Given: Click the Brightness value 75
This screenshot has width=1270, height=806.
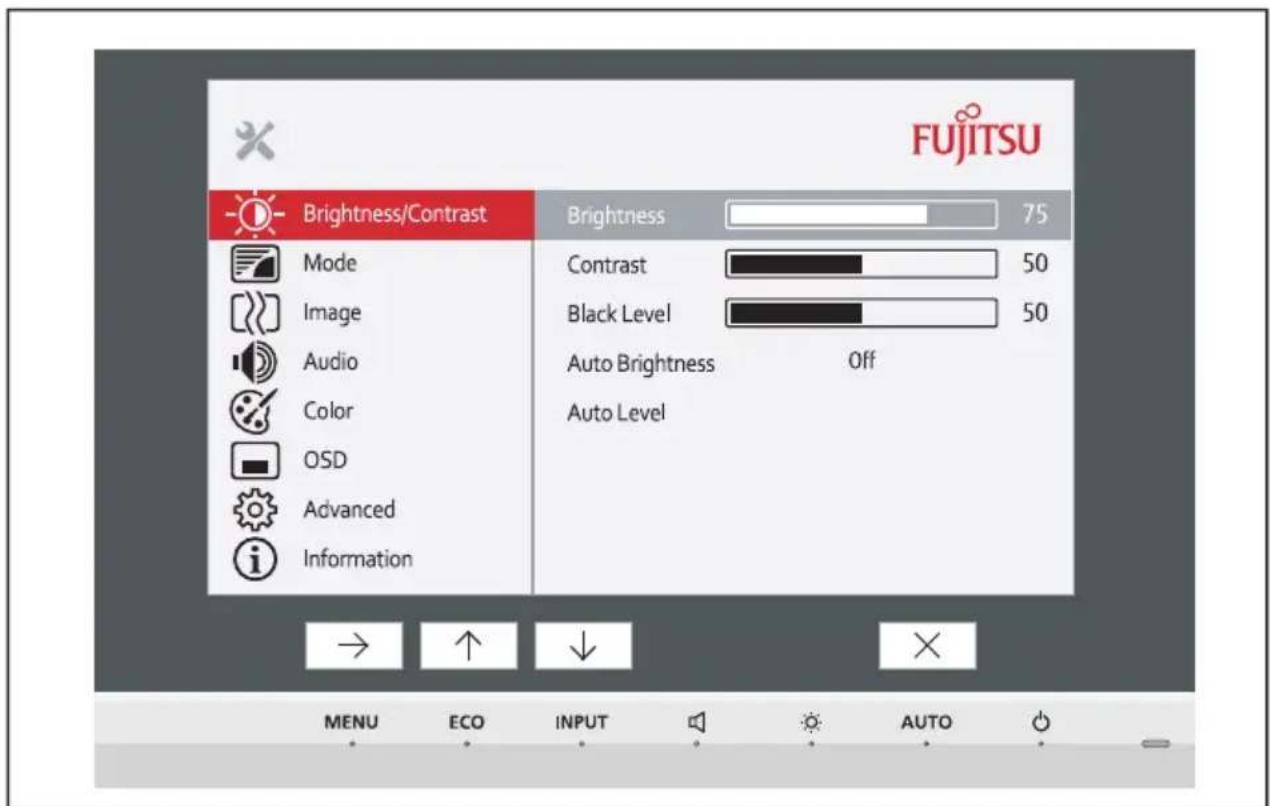Looking at the screenshot, I should coord(1034,215).
